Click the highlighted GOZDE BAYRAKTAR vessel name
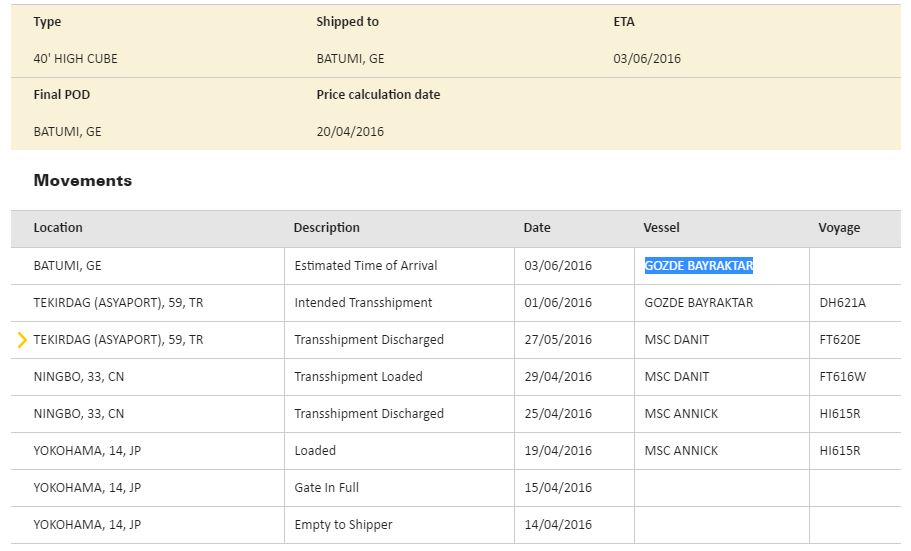The height and width of the screenshot is (551, 911). tap(698, 266)
